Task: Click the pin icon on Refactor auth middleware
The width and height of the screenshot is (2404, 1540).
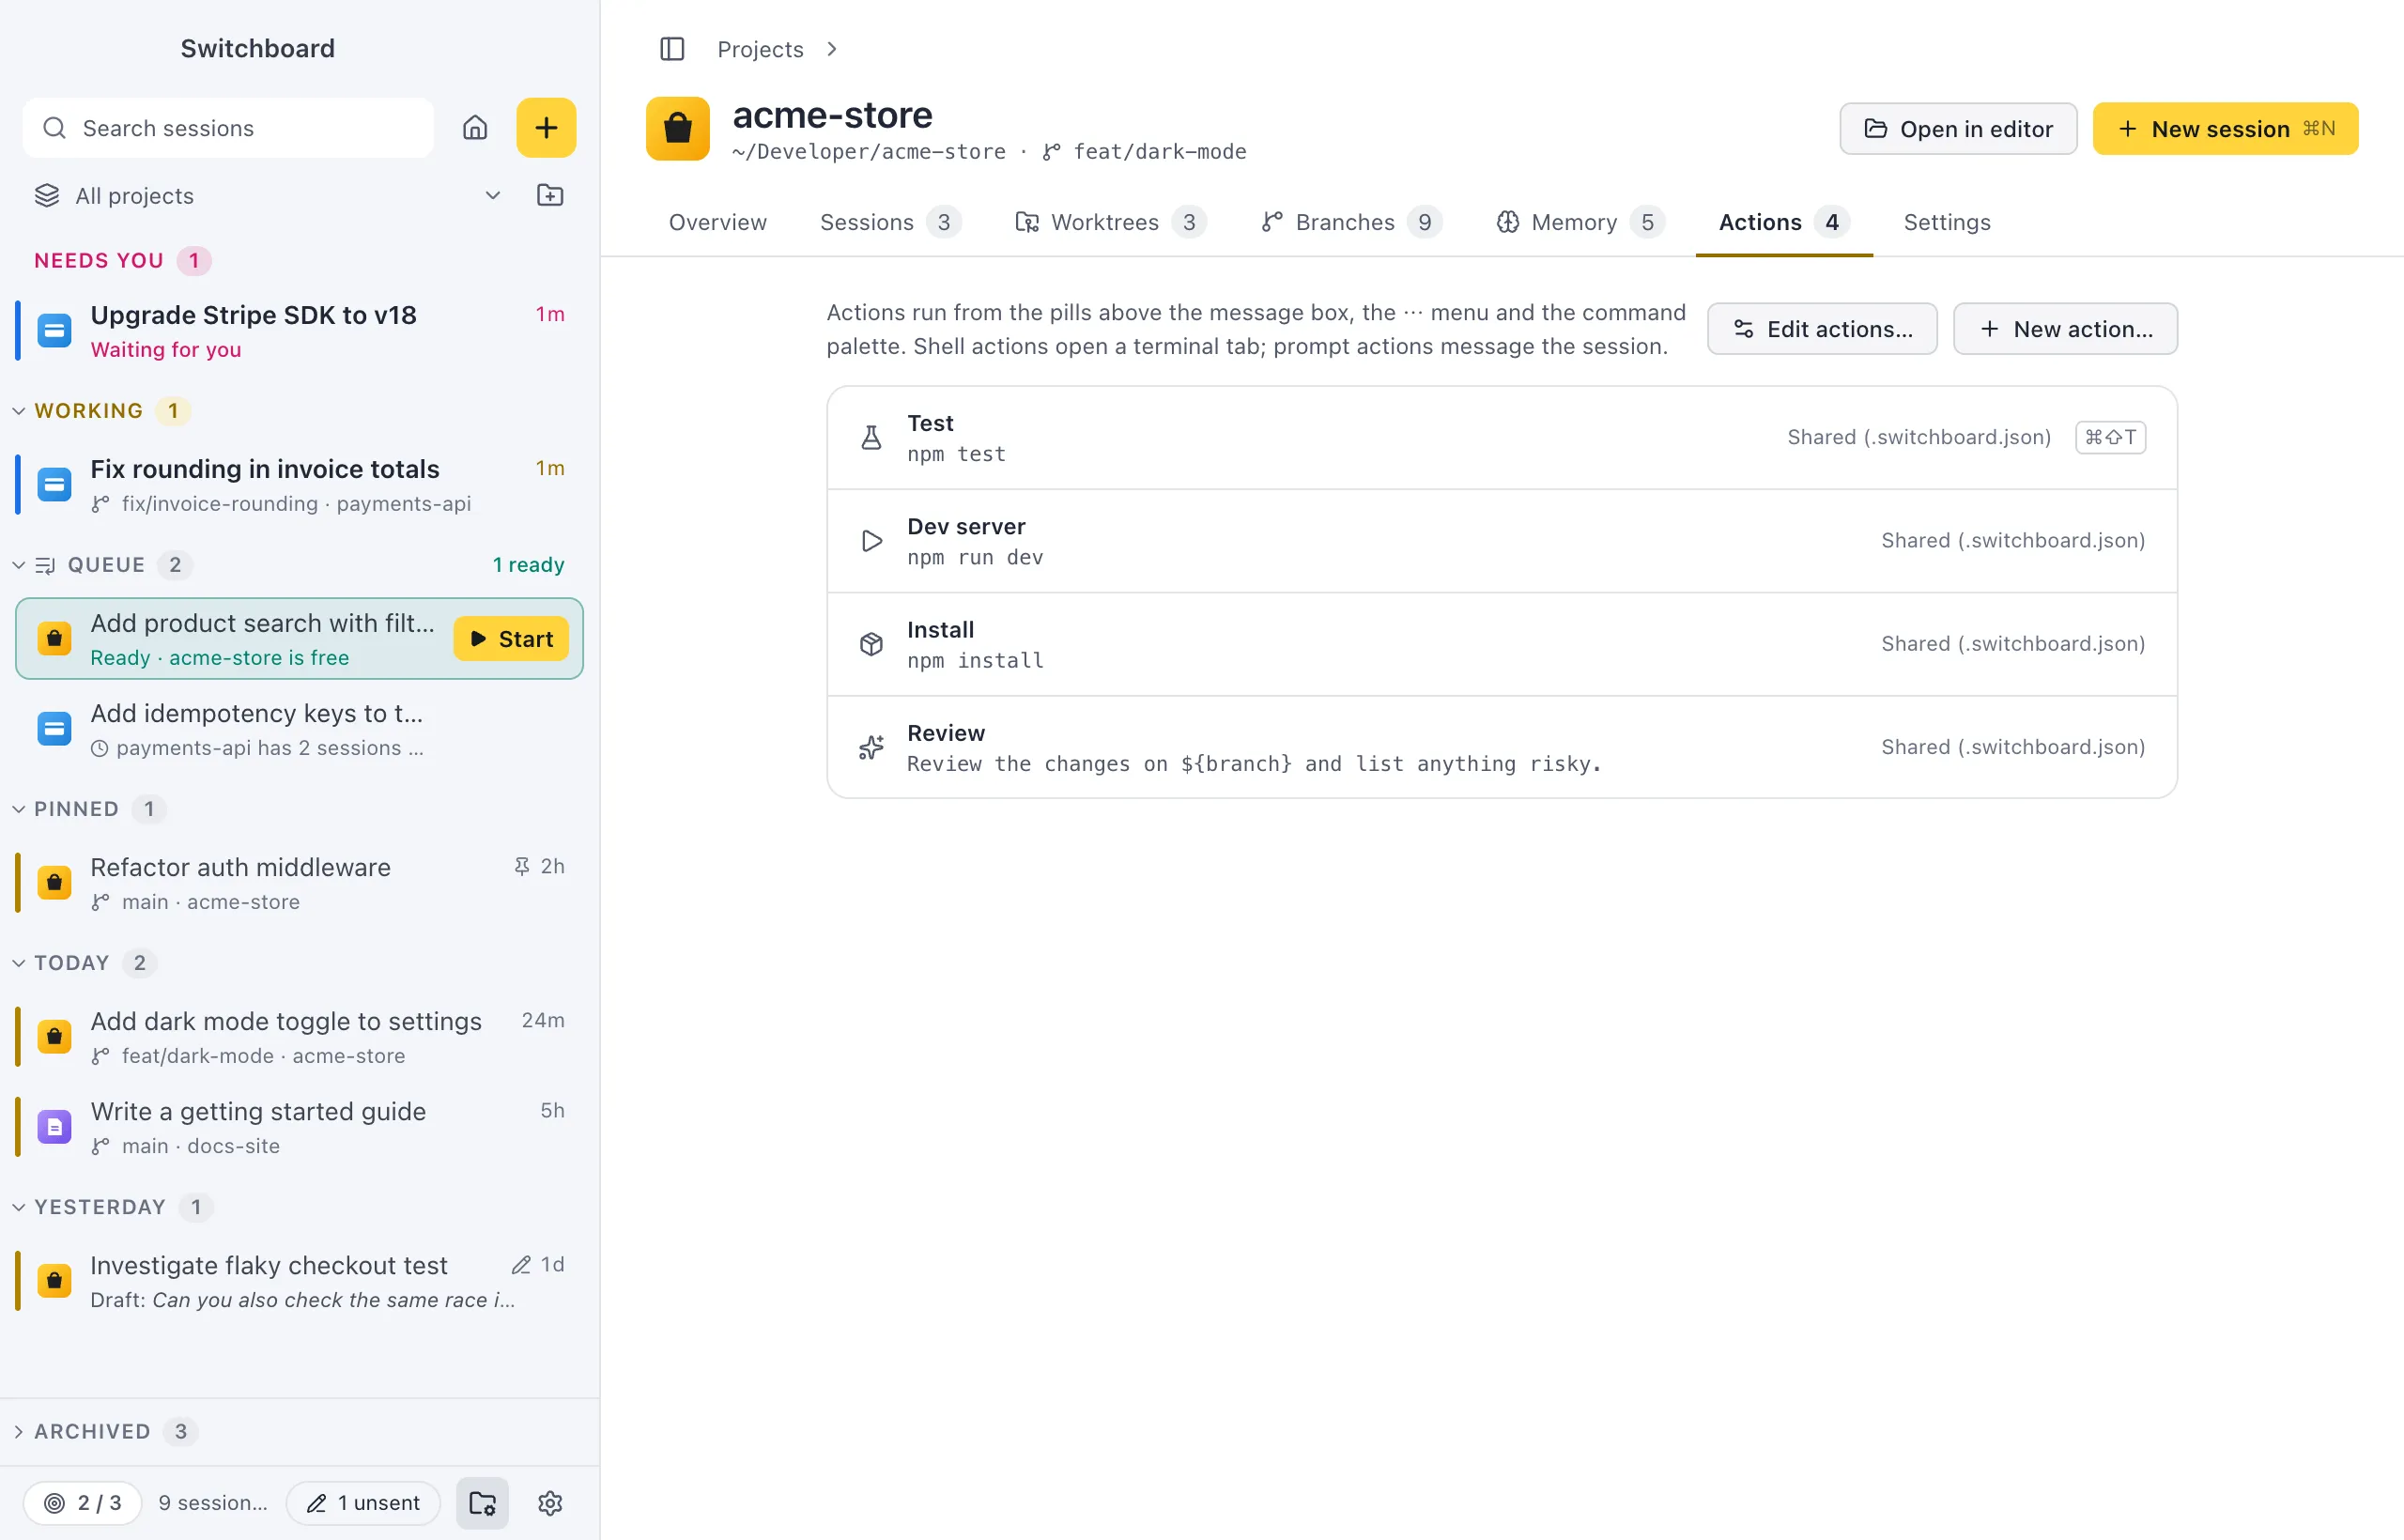Action: (522, 866)
